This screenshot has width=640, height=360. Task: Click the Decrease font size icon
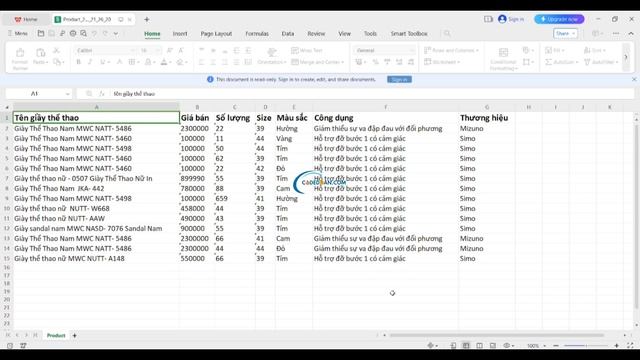point(181,51)
